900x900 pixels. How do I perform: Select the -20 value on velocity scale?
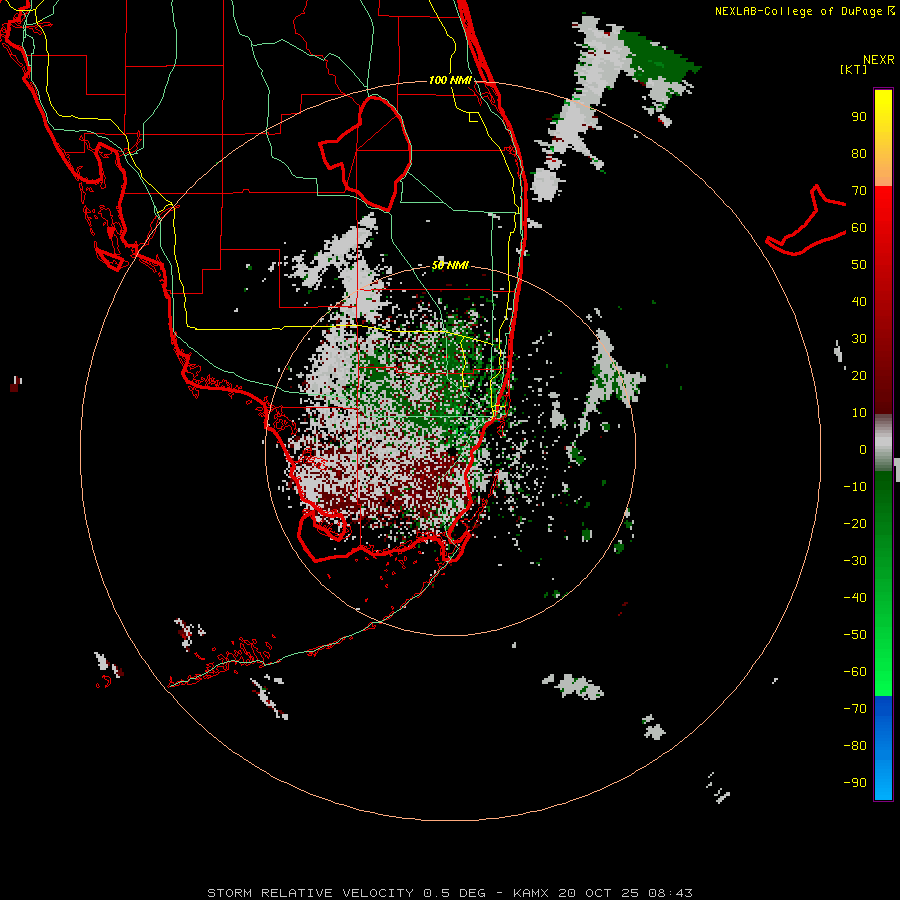(x=855, y=524)
